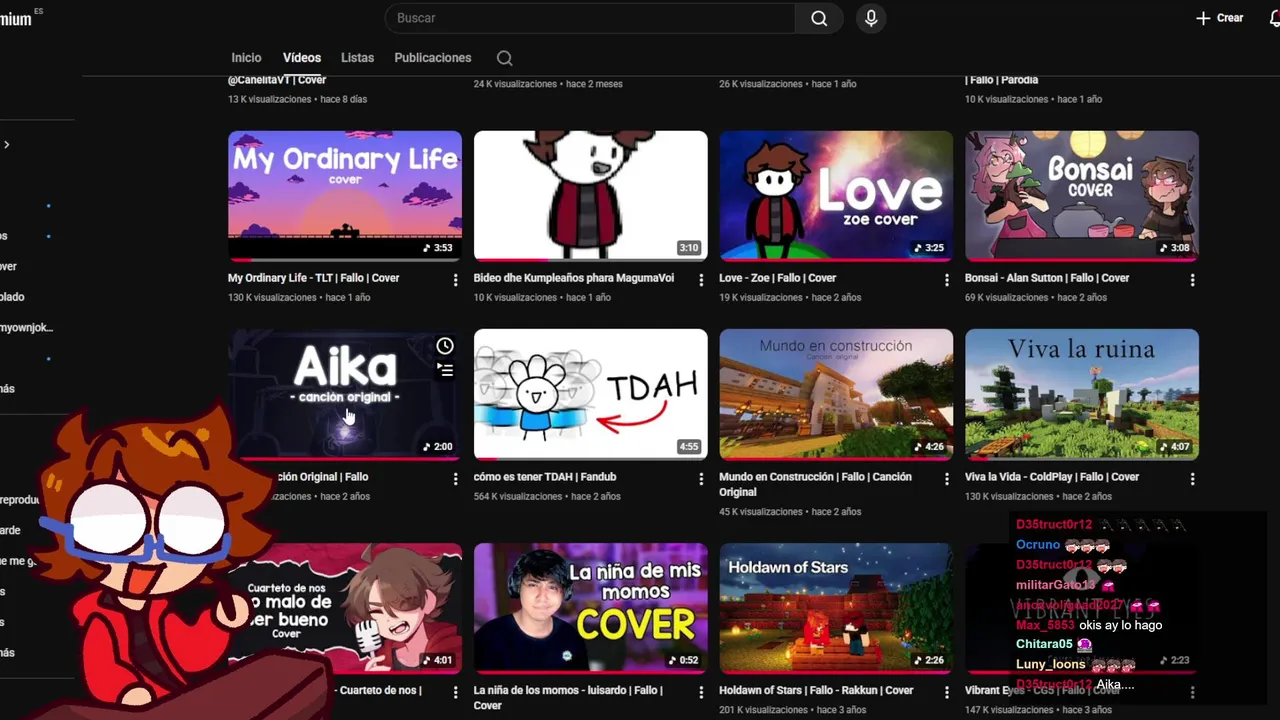Screen dimensions: 1280x720
Task: Click the search magnifier button
Action: click(819, 18)
